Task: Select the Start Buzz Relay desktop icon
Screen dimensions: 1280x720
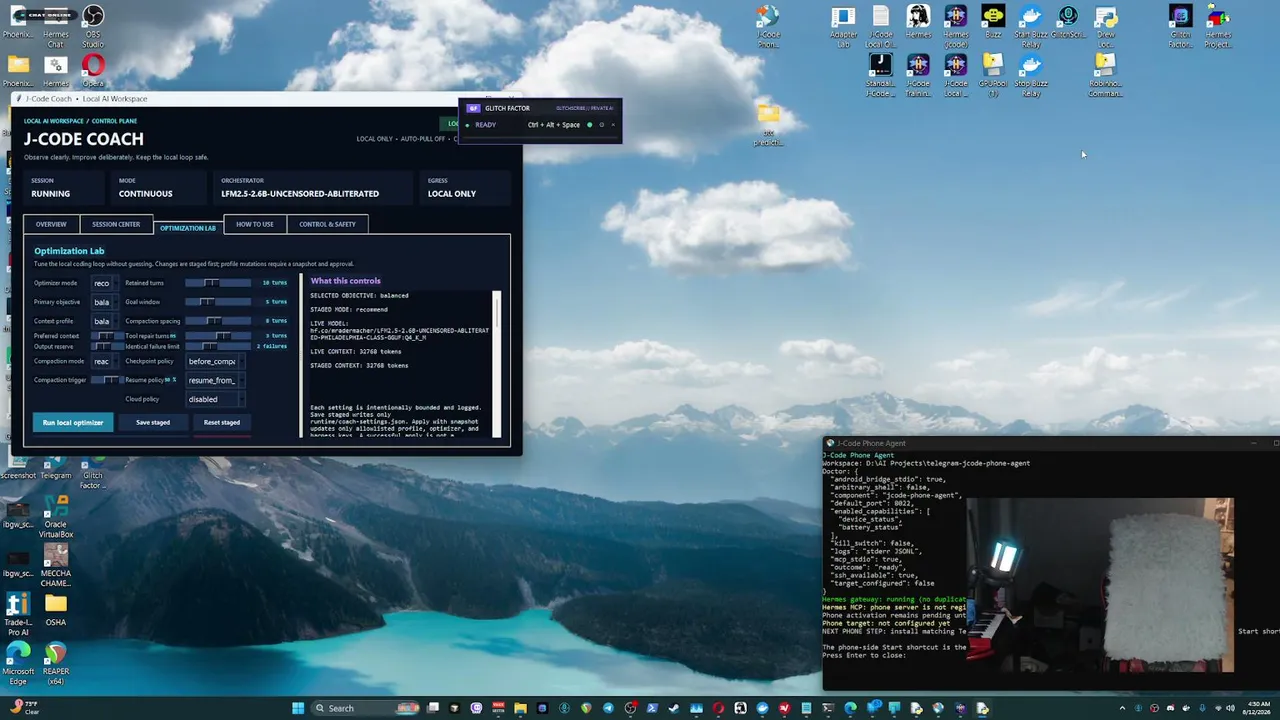Action: point(1031,26)
